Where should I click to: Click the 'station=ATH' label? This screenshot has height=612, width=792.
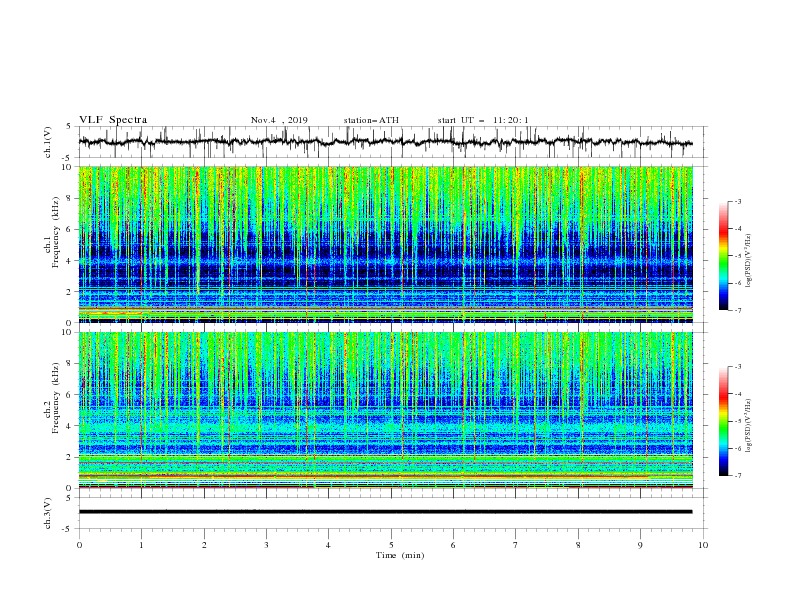coord(371,120)
